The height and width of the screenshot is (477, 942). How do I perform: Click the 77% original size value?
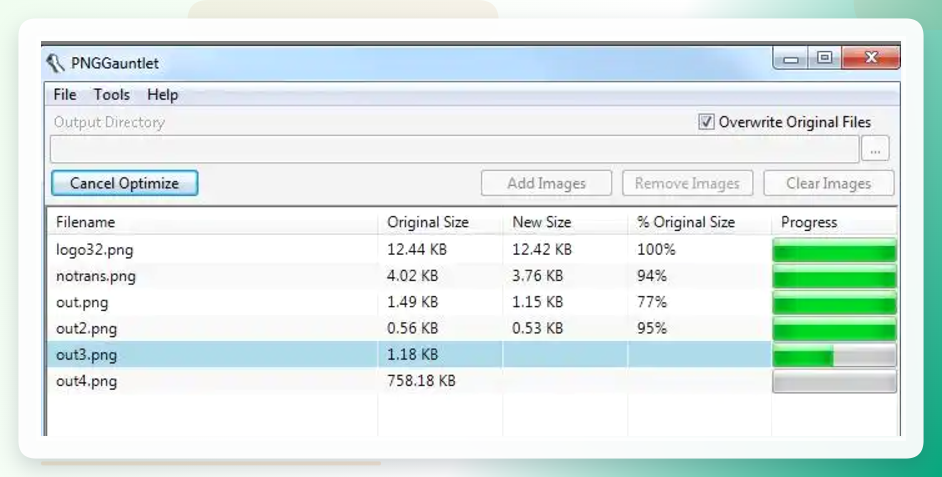click(652, 302)
